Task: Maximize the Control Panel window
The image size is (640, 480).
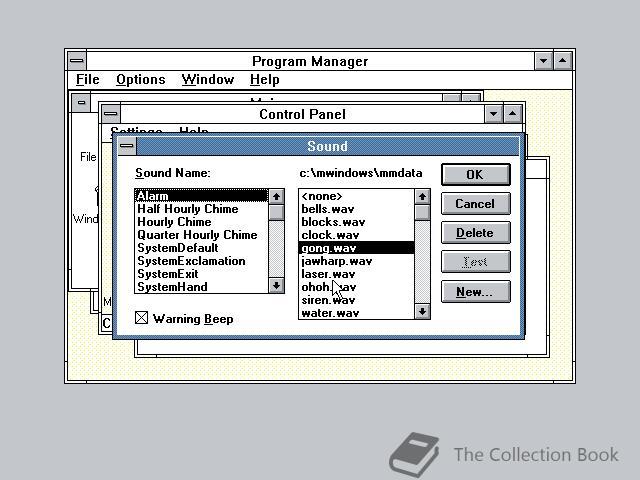Action: 513,113
